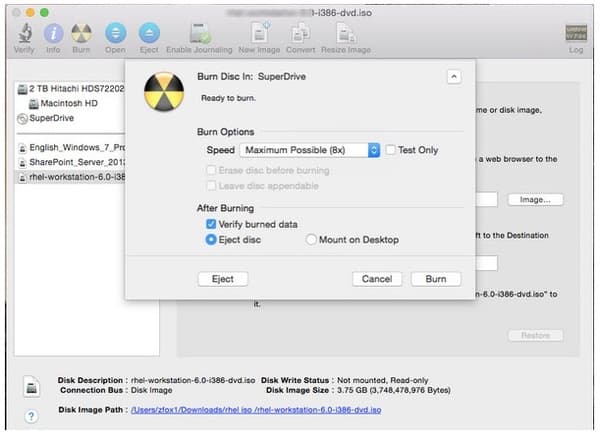Click the Eject button in dialog
The width and height of the screenshot is (600, 434).
pyautogui.click(x=223, y=279)
